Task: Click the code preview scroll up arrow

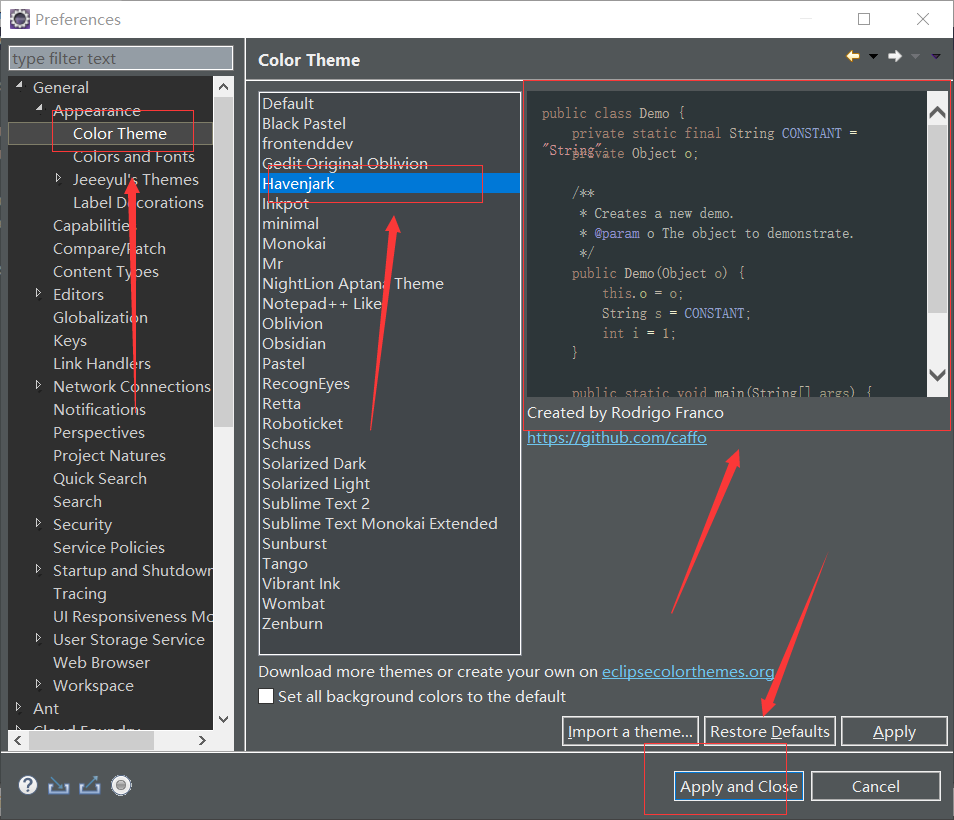Action: click(938, 111)
